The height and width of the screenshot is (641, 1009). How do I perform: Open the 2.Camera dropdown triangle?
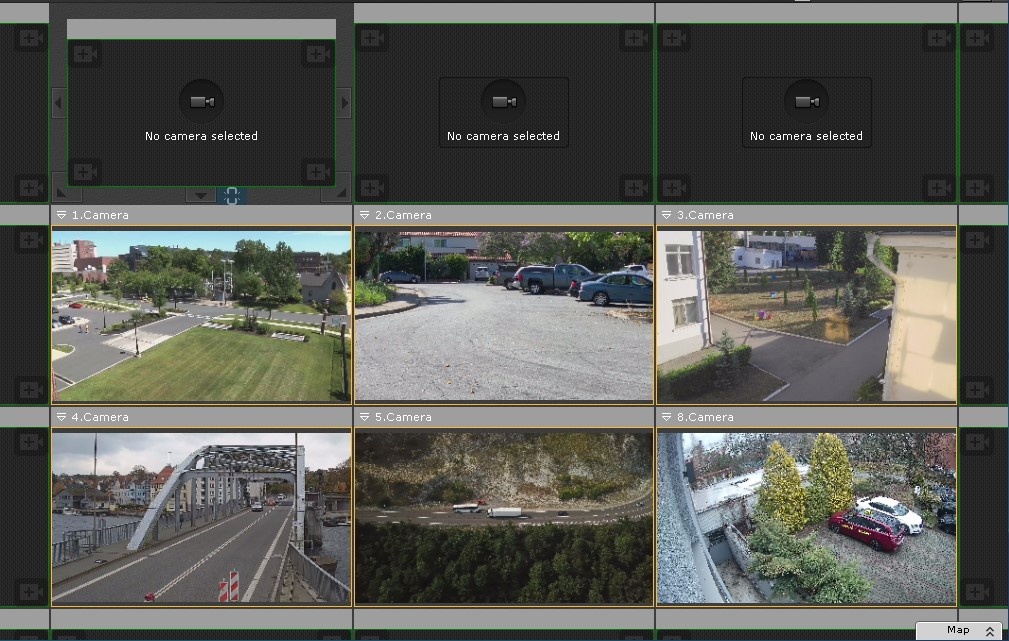(x=365, y=215)
